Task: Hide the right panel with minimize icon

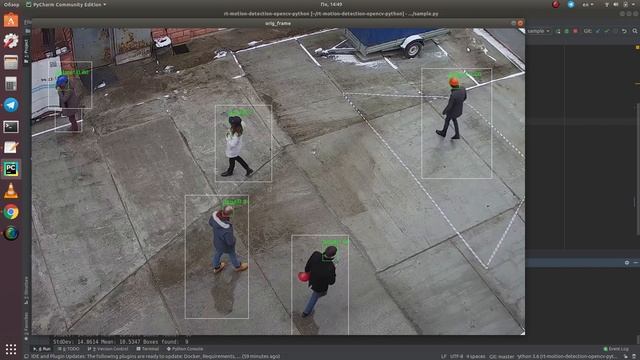Action: [636, 262]
